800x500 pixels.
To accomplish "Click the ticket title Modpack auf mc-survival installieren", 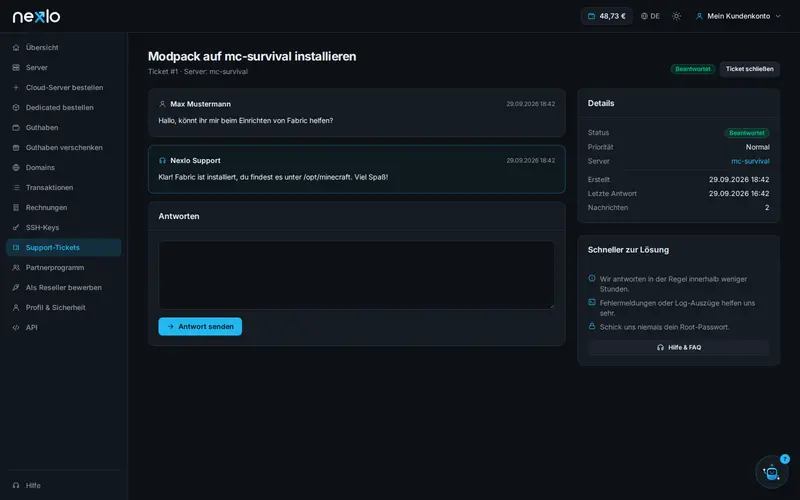I will pyautogui.click(x=252, y=56).
